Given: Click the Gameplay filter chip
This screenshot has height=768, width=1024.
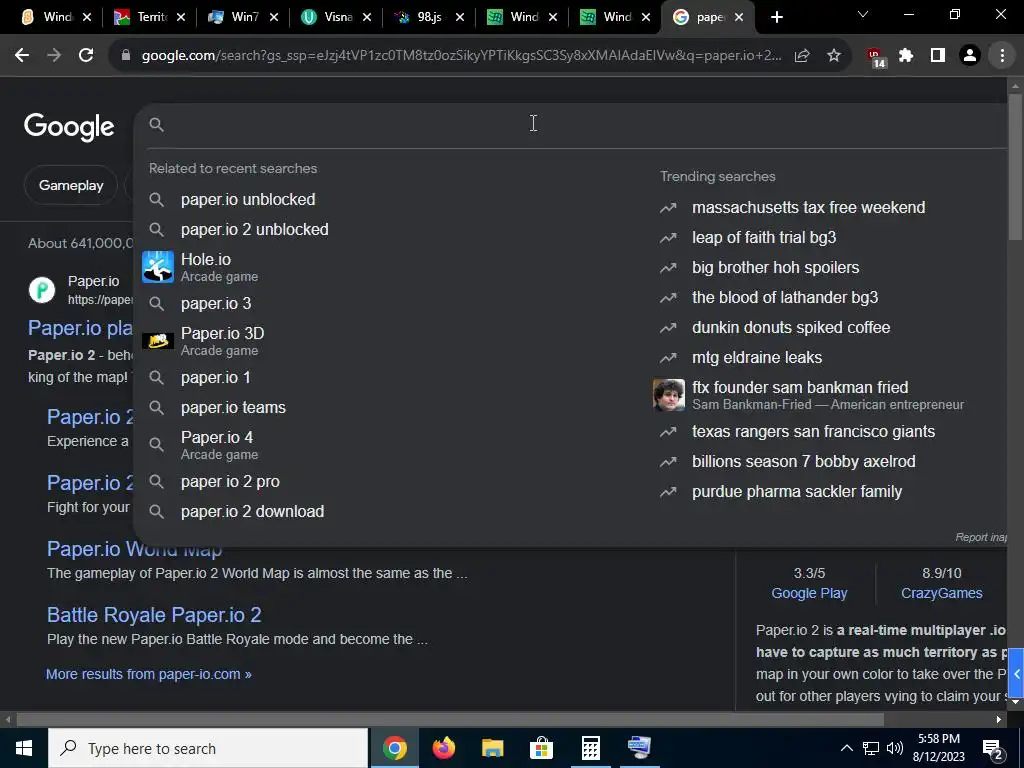Looking at the screenshot, I should 71,185.
